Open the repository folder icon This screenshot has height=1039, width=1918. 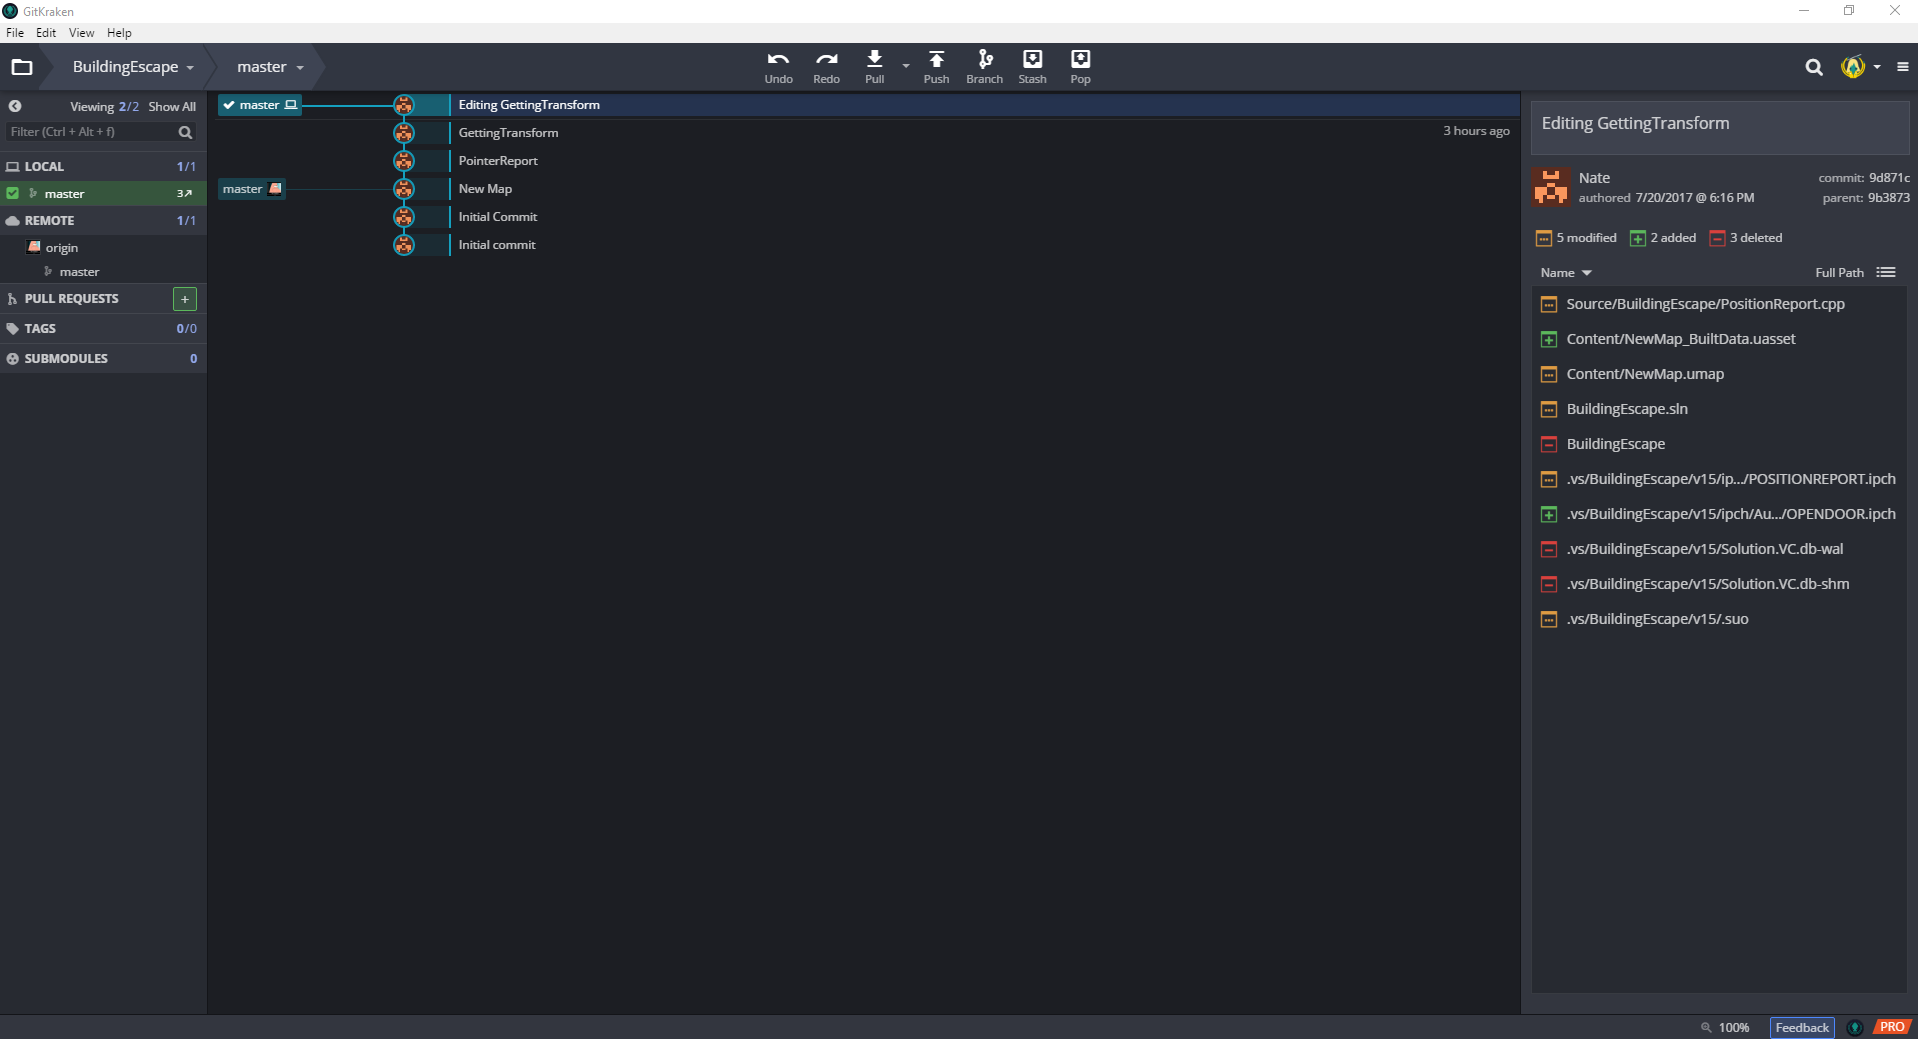click(x=22, y=67)
